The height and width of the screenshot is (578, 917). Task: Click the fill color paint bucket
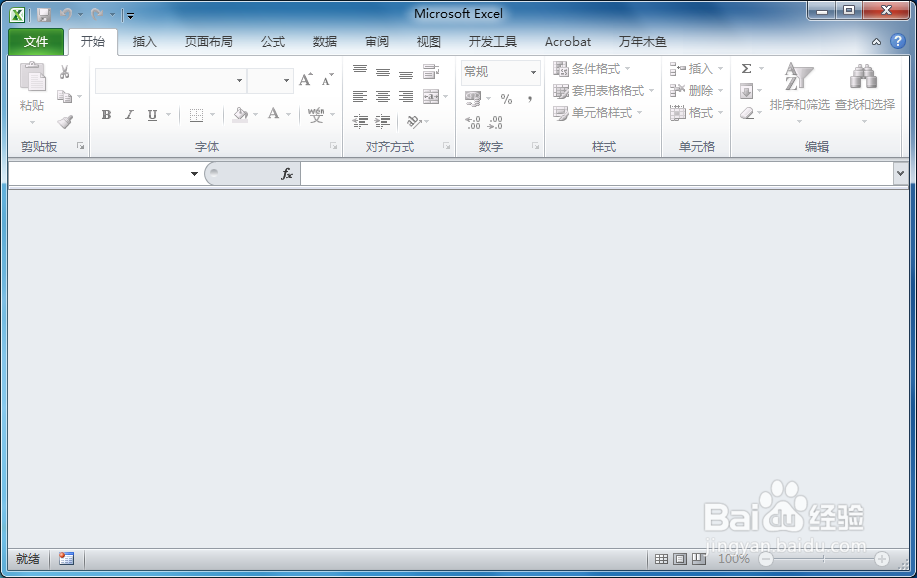[x=240, y=114]
